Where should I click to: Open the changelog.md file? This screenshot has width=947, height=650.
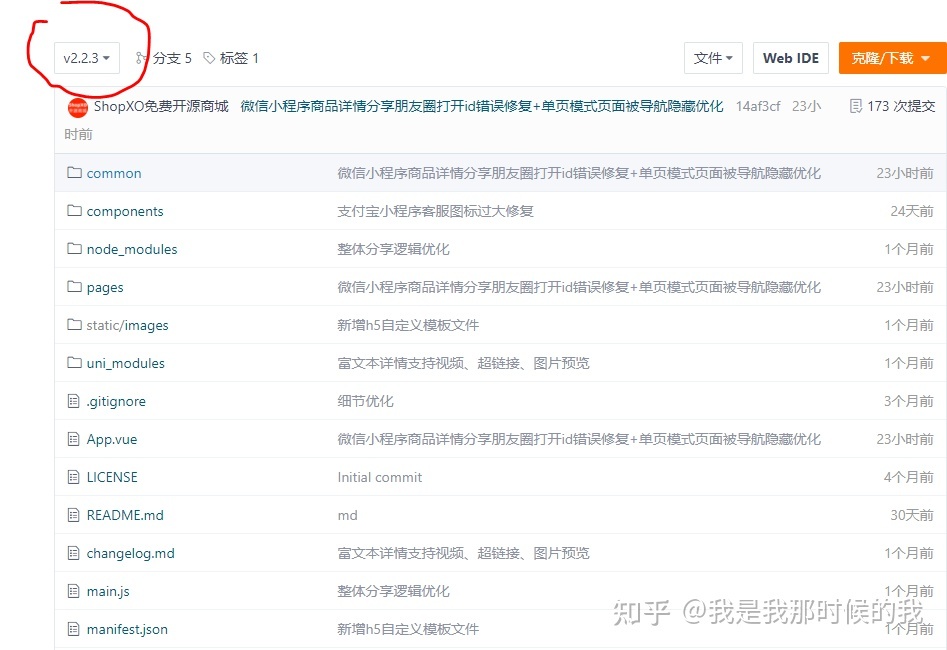(130, 554)
